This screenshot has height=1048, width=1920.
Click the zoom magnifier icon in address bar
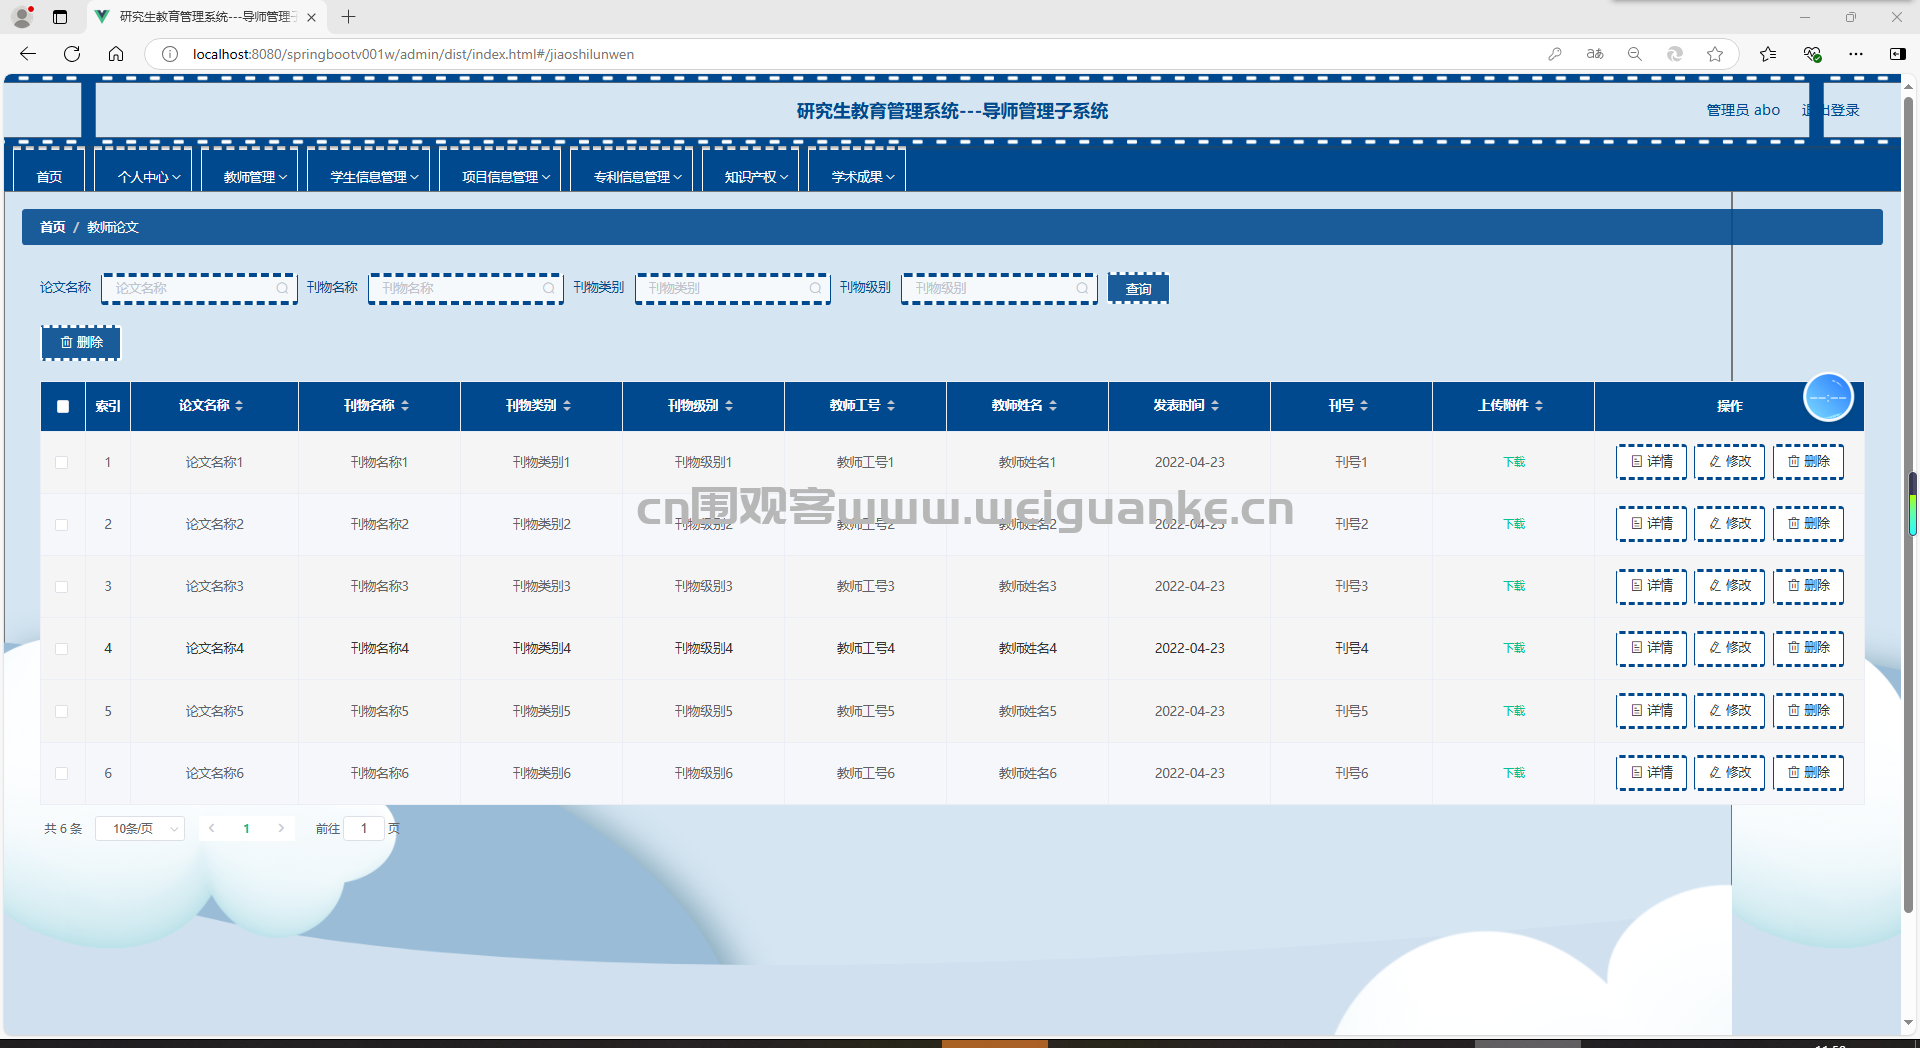click(1635, 54)
